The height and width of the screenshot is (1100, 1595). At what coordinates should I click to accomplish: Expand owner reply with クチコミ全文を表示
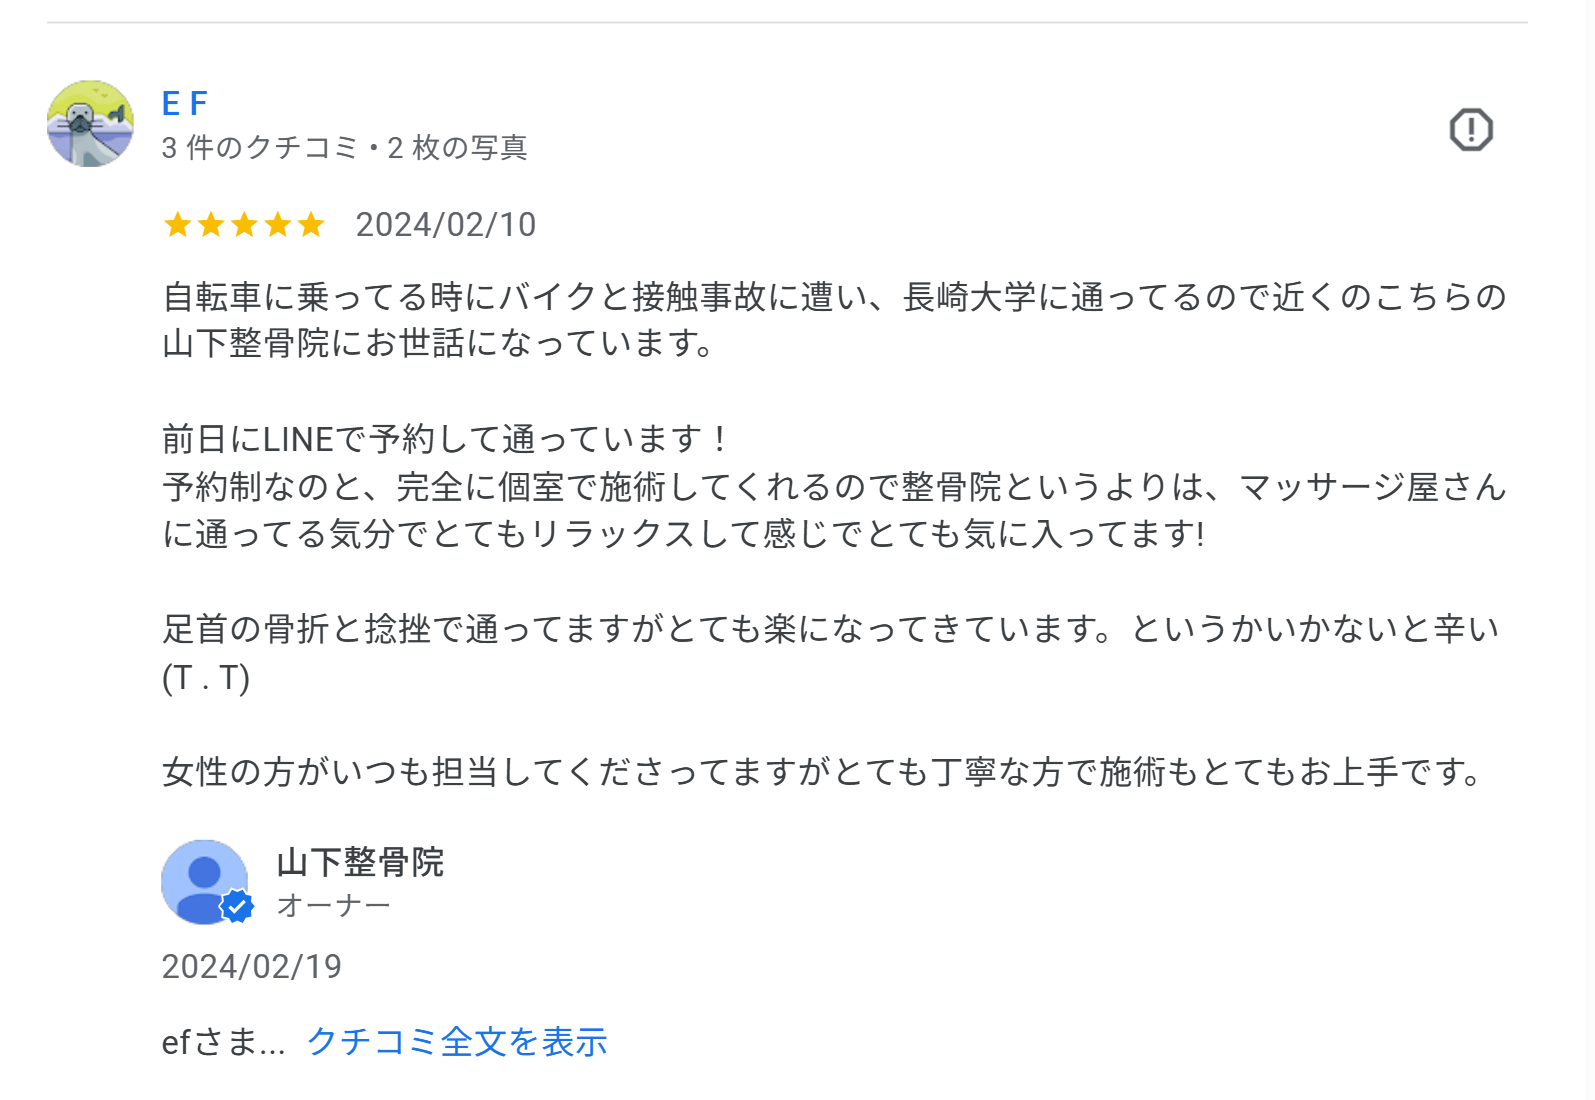click(457, 1042)
